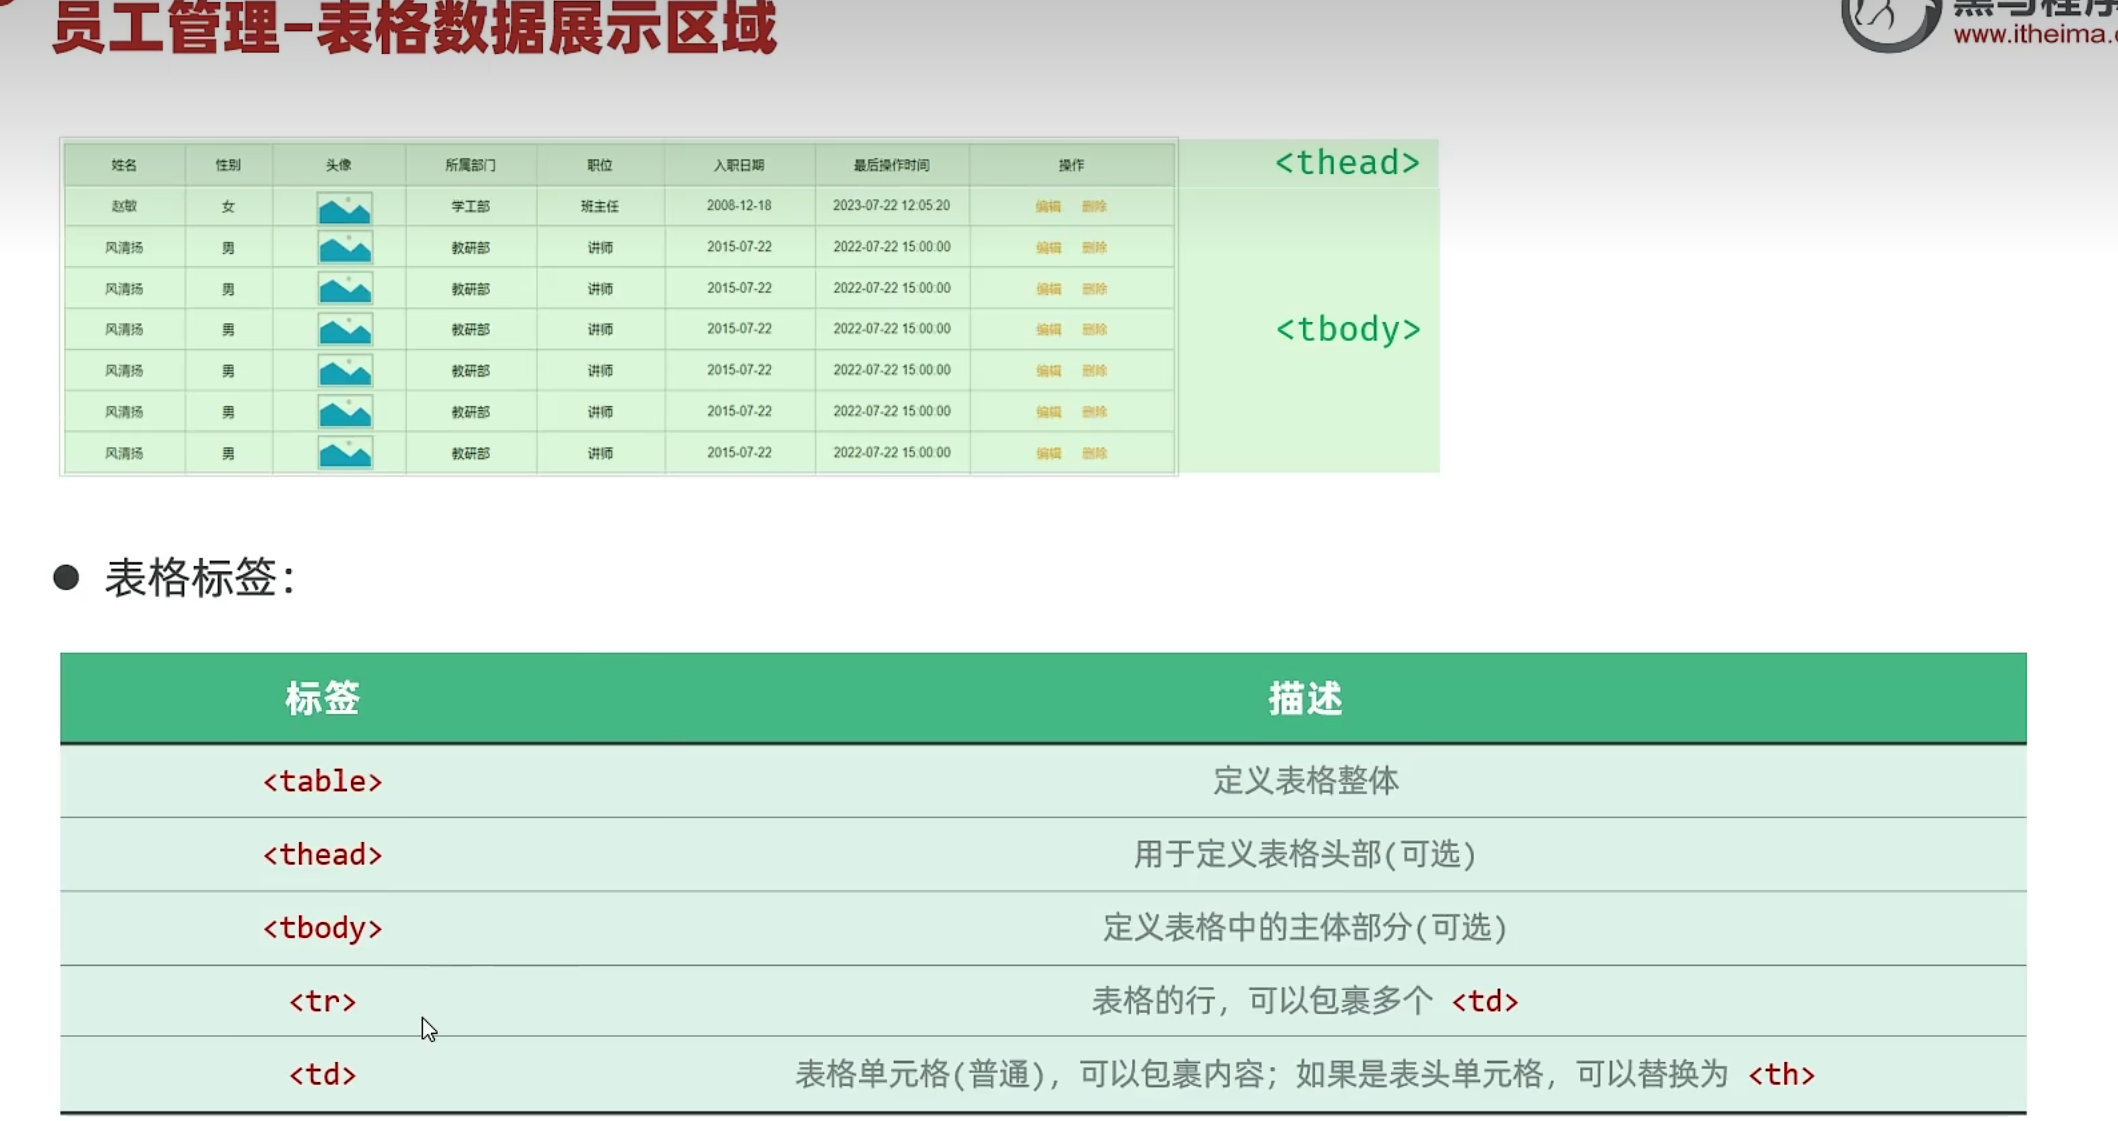Click the red <tr> tag in the tag column
The height and width of the screenshot is (1121, 2118).
click(x=322, y=1001)
